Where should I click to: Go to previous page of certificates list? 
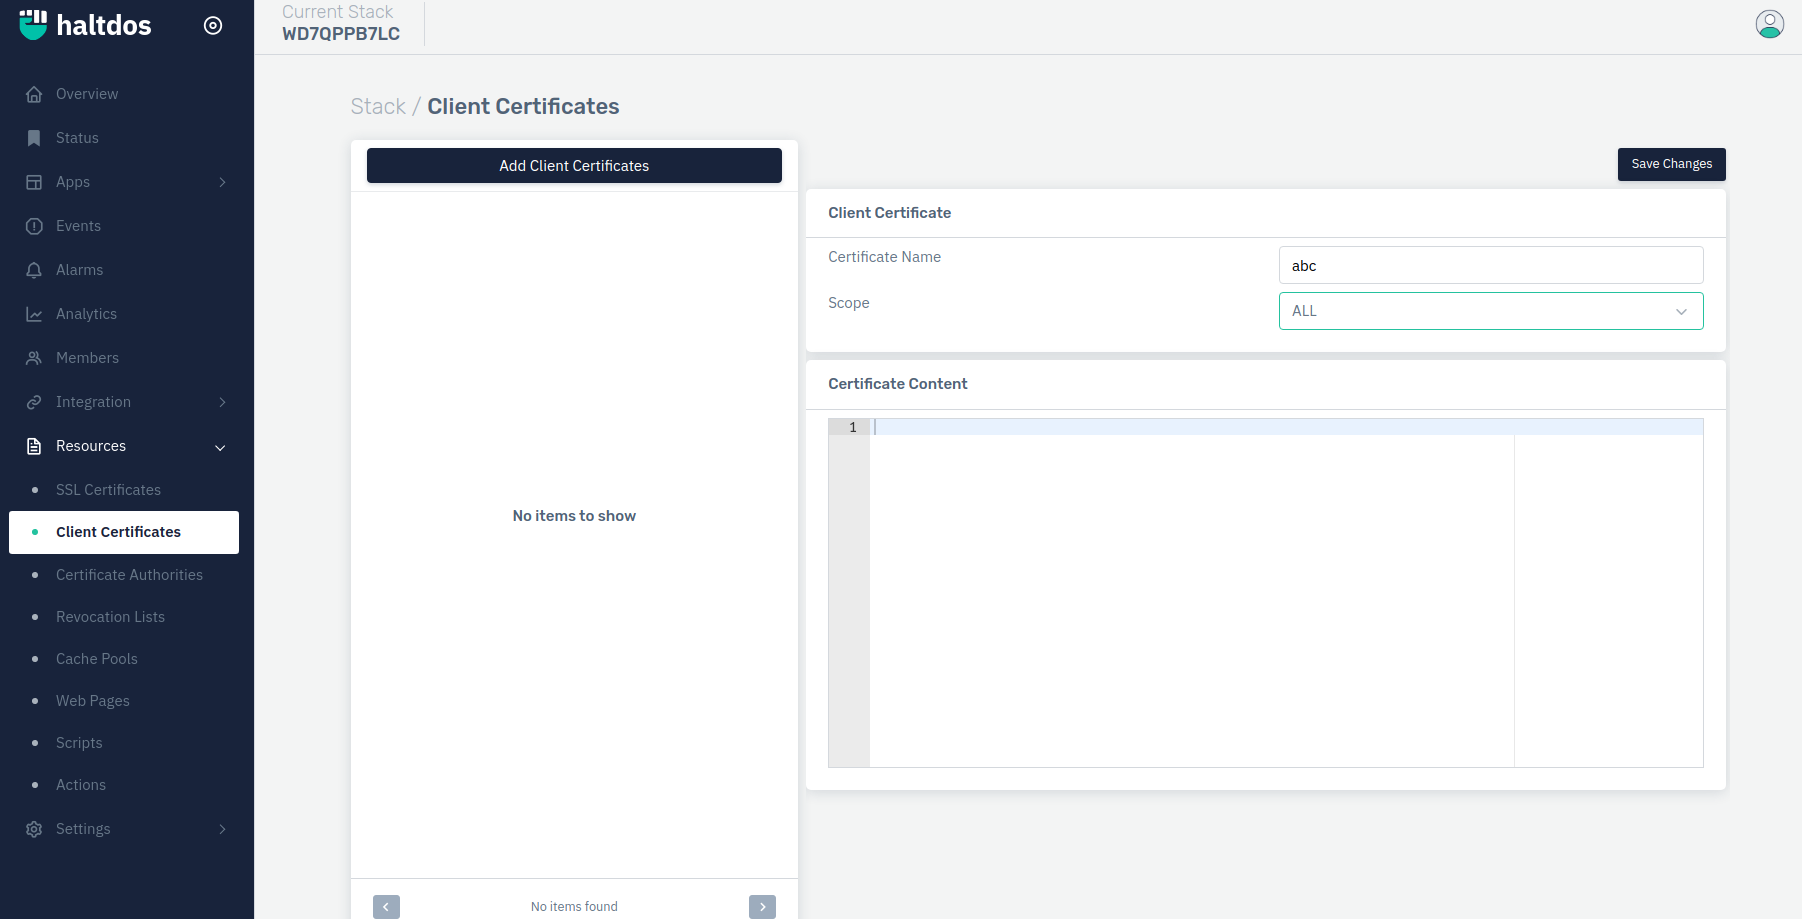click(x=386, y=907)
